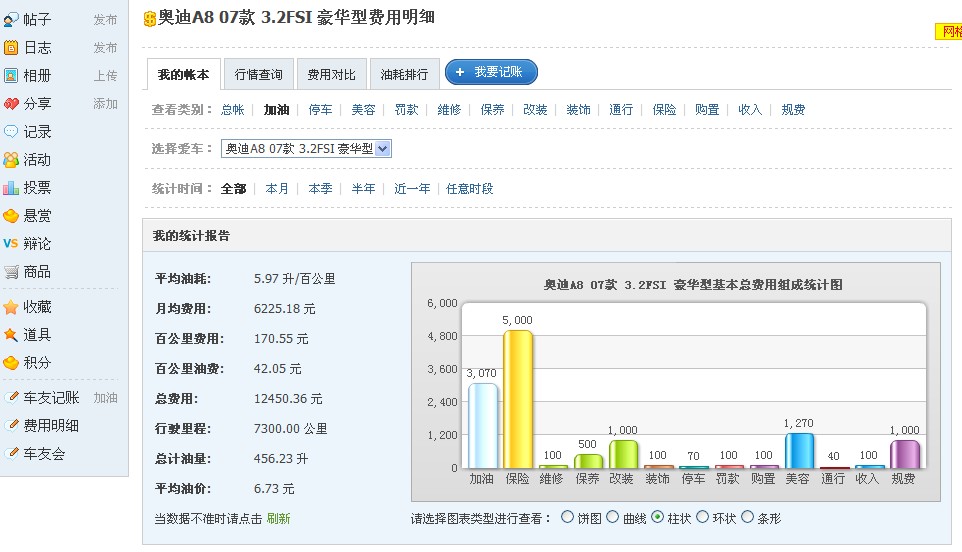The image size is (962, 552).
Task: Filter category by 收入
Action: [x=750, y=110]
